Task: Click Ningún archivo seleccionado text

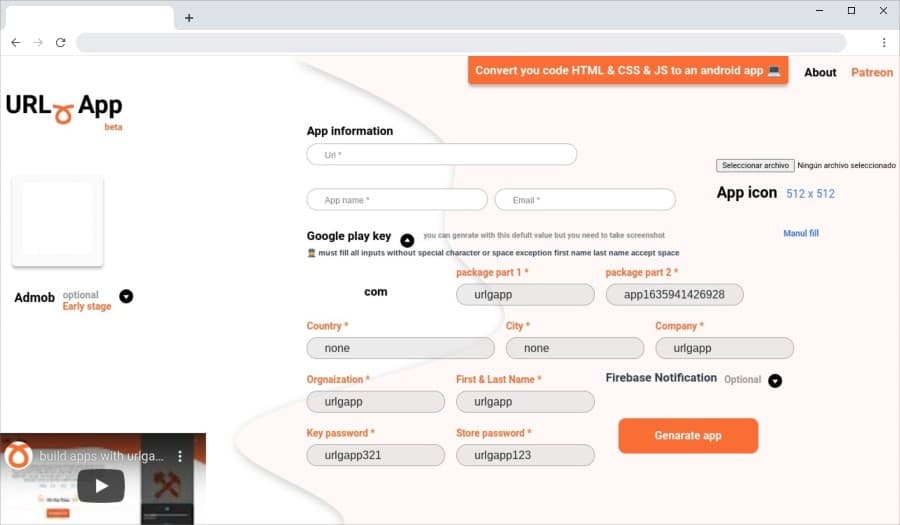Action: pos(846,165)
